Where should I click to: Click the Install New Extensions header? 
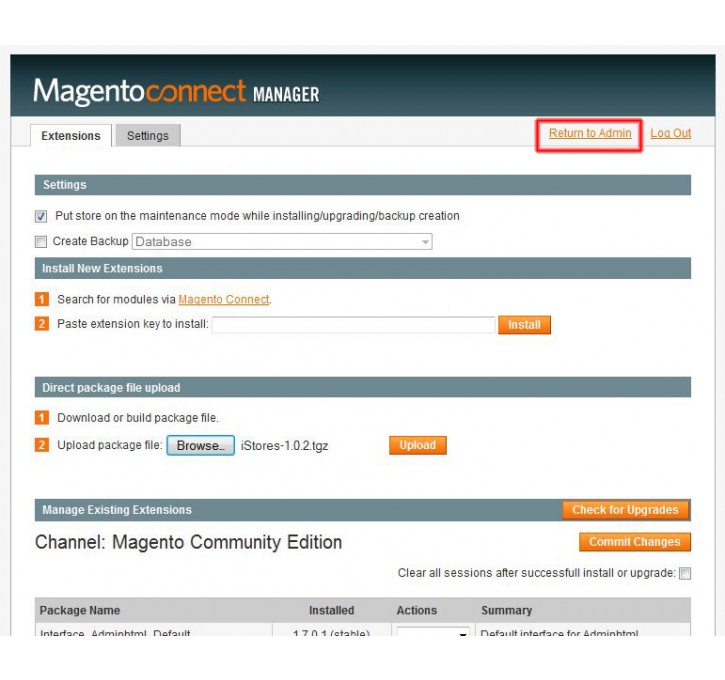(363, 268)
